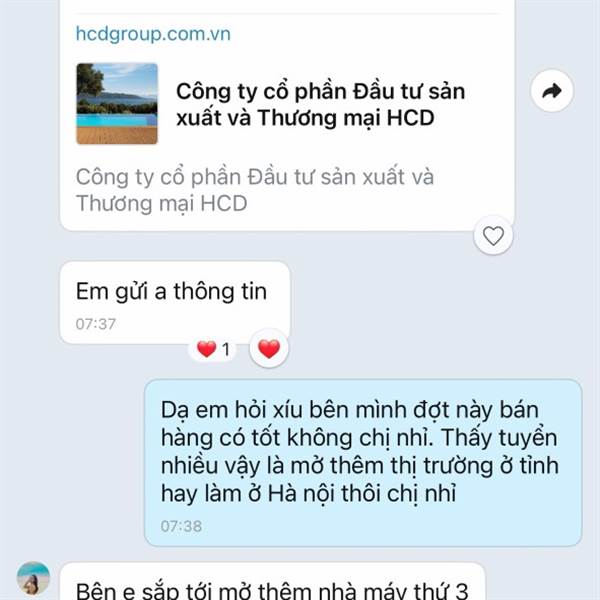Tap 'hay làm ở Hà nội' text line

click(x=308, y=493)
